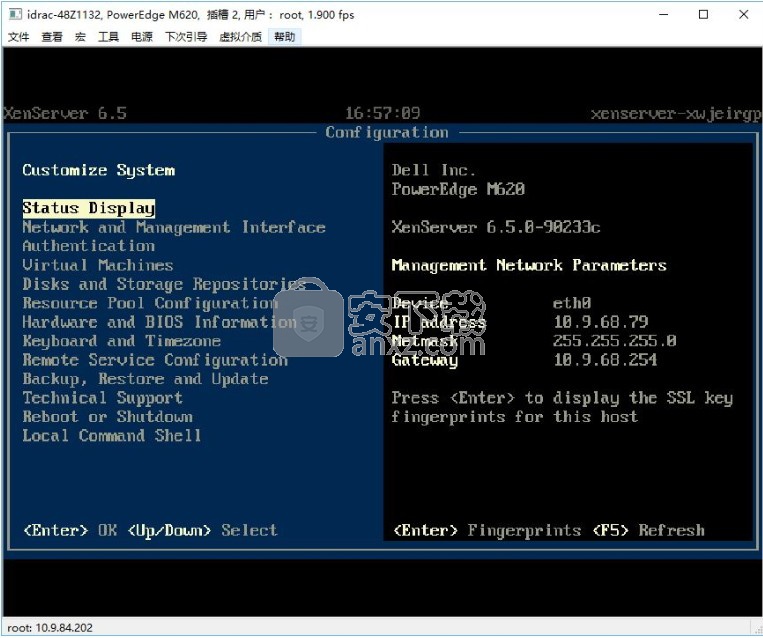Click the <Enter> OK hint
Viewport: 763px width, 638px height.
tap(71, 530)
